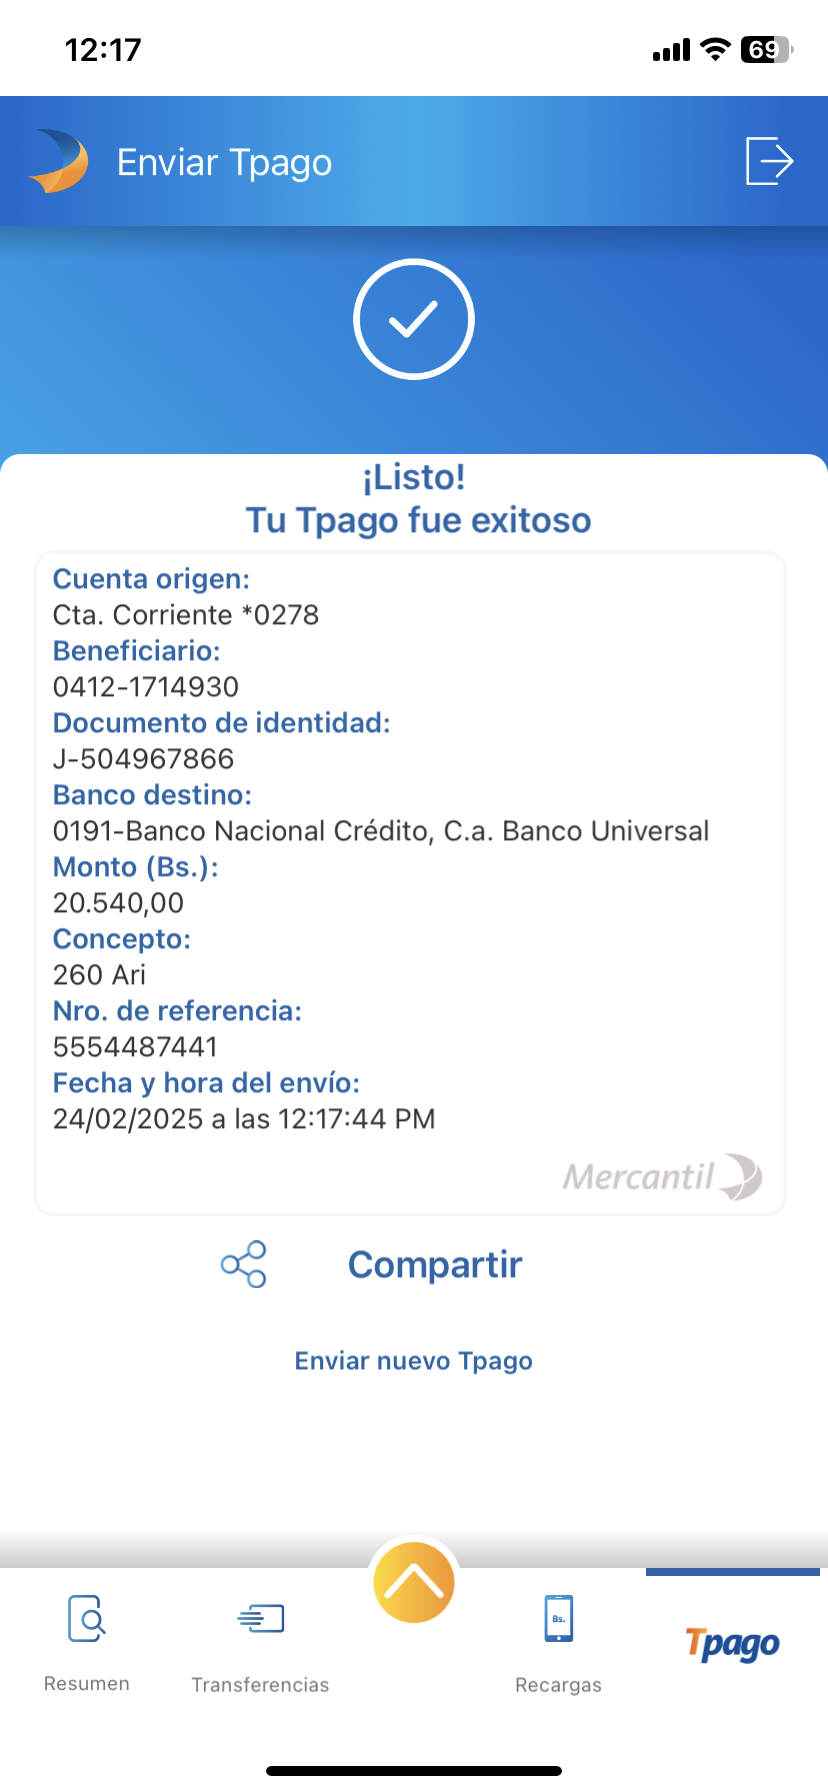This screenshot has height=1792, width=828.
Task: Tap the beneficiary phone number 0412-1714930
Action: coord(146,687)
